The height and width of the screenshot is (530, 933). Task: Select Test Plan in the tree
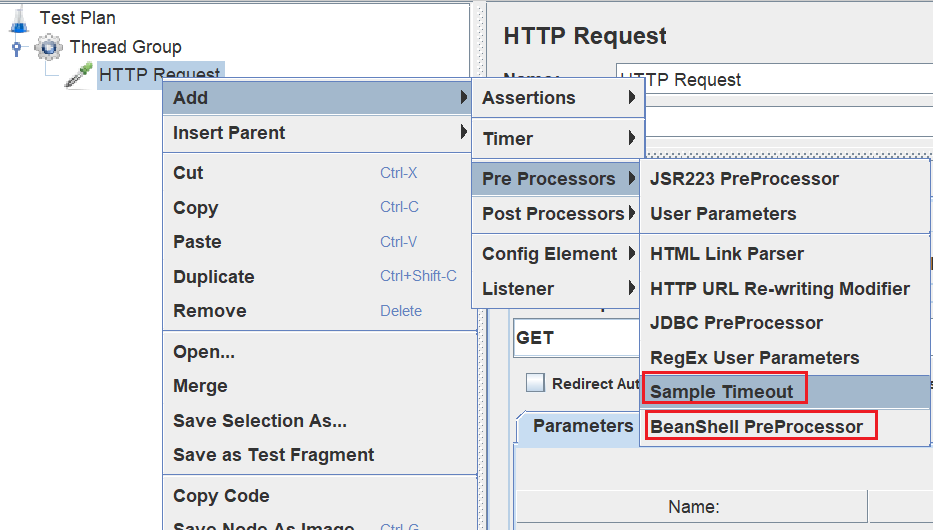tap(77, 18)
